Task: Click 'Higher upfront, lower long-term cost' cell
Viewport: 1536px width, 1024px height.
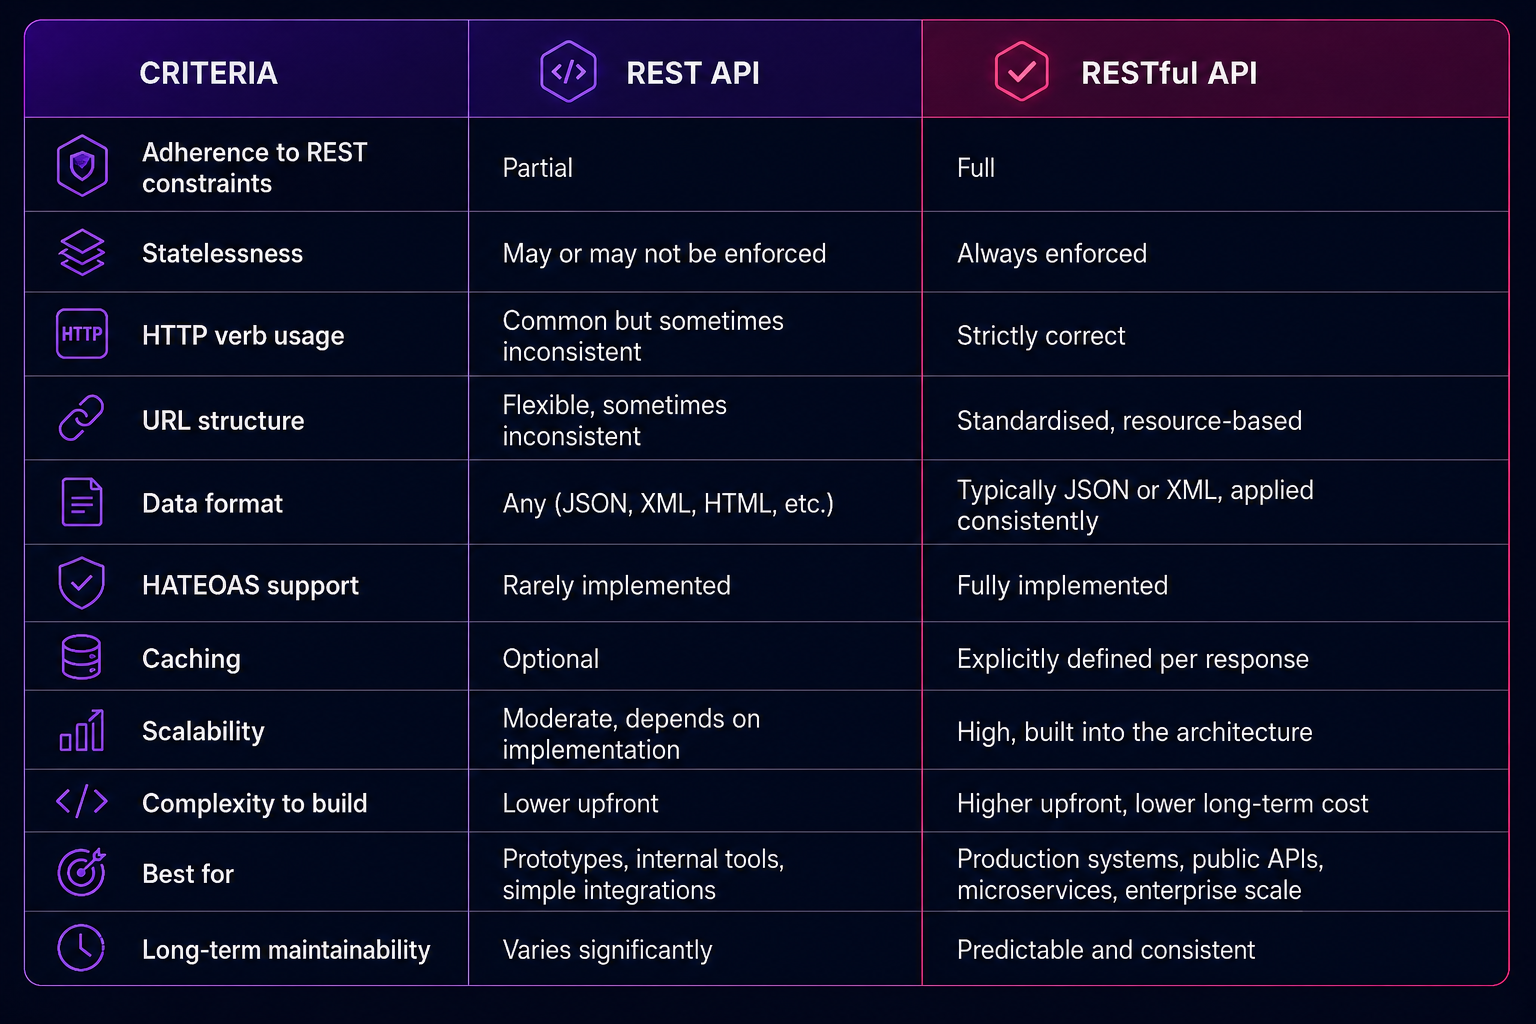Action: click(1163, 804)
